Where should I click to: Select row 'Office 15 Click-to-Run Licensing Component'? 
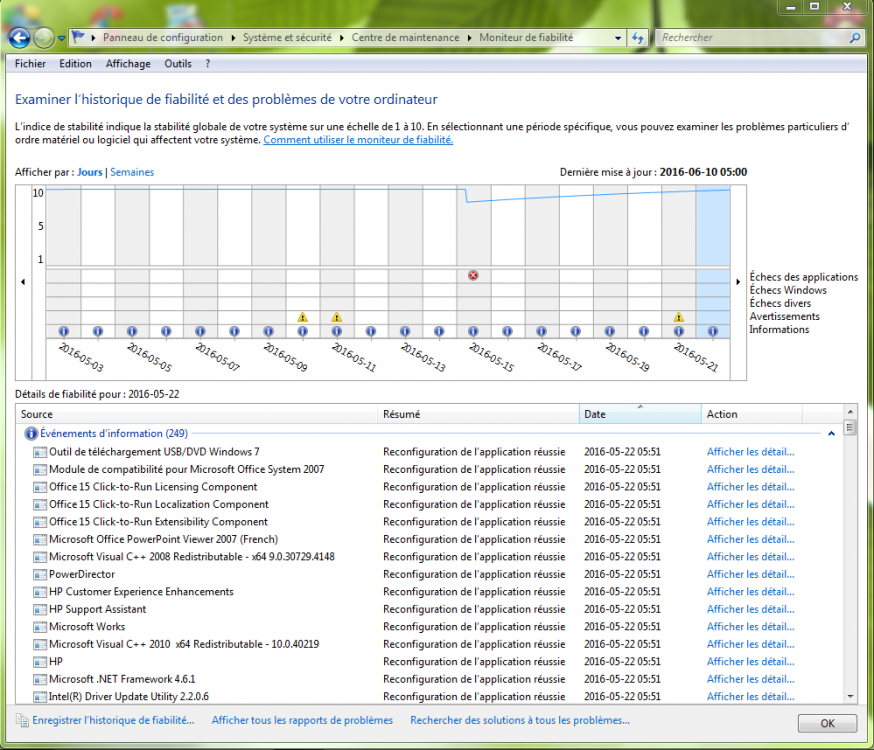coord(429,487)
